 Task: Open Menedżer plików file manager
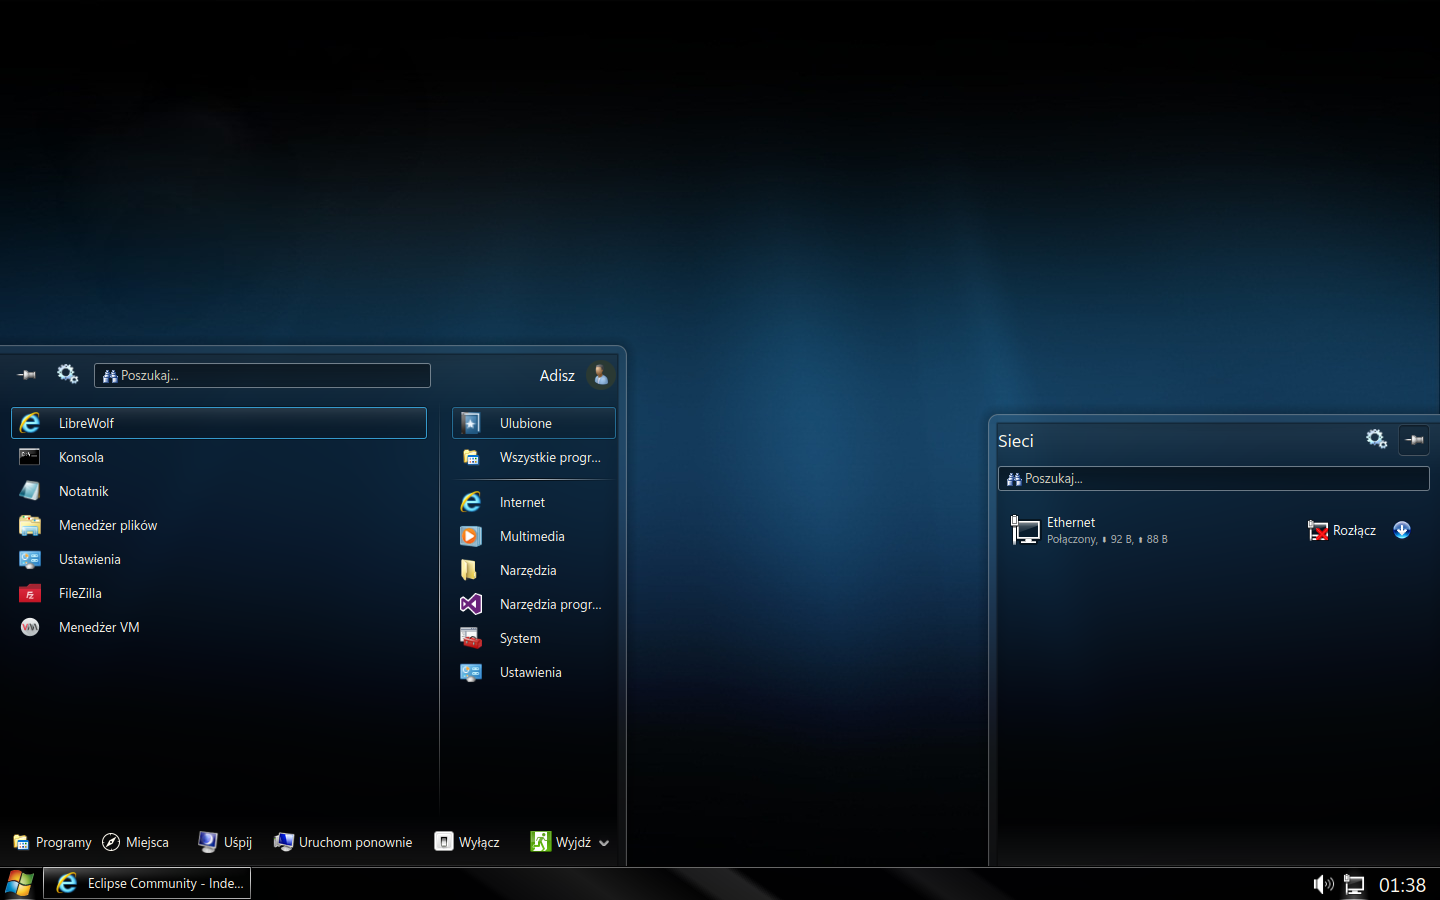click(x=107, y=525)
